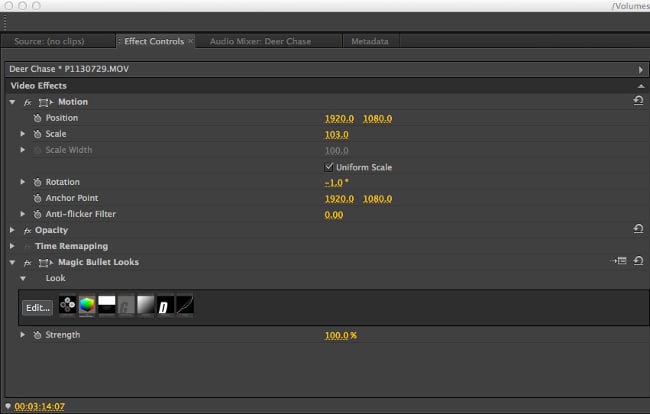Screen dimensions: 650x414
Task: Expand the Opacity effect properties
Action: click(12, 230)
